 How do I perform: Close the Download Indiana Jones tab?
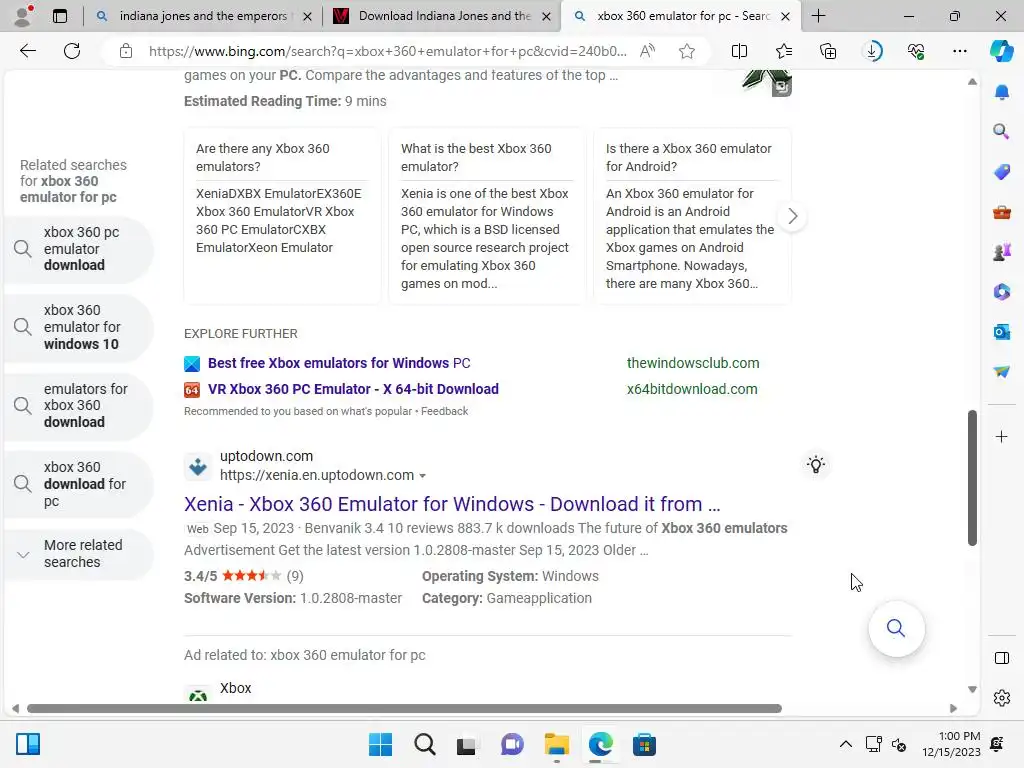(547, 16)
